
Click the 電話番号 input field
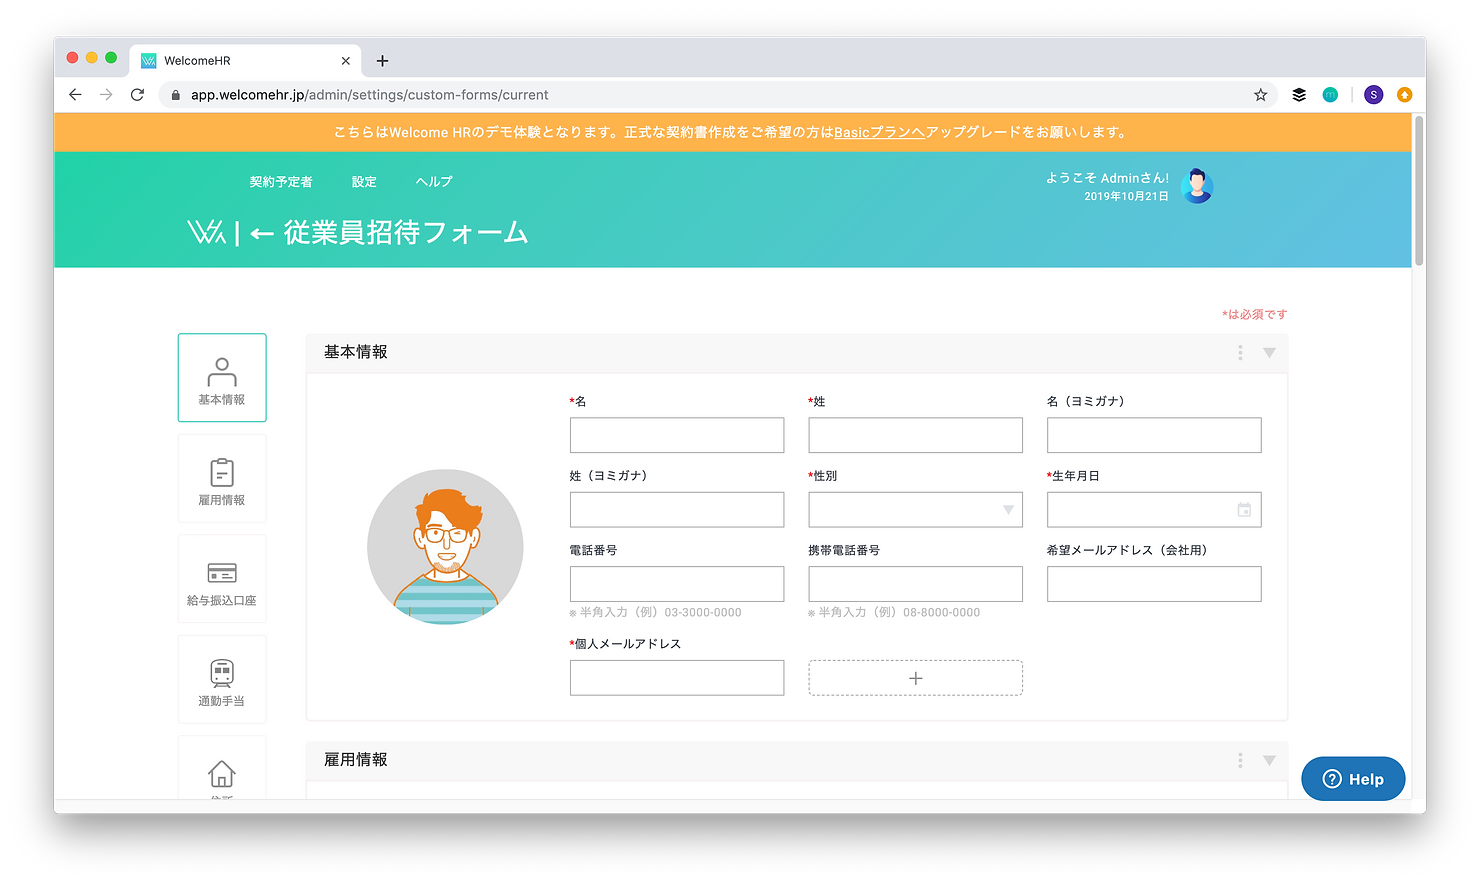[677, 584]
